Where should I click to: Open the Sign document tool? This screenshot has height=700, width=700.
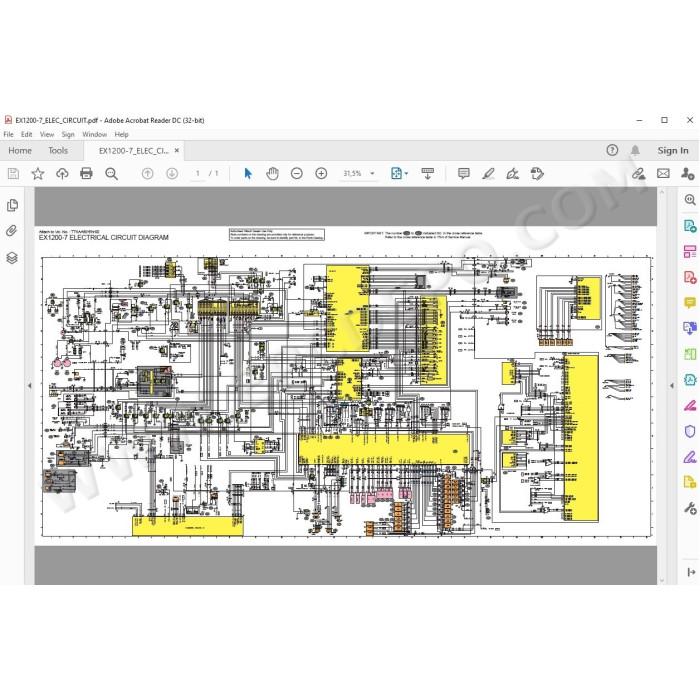click(512, 174)
